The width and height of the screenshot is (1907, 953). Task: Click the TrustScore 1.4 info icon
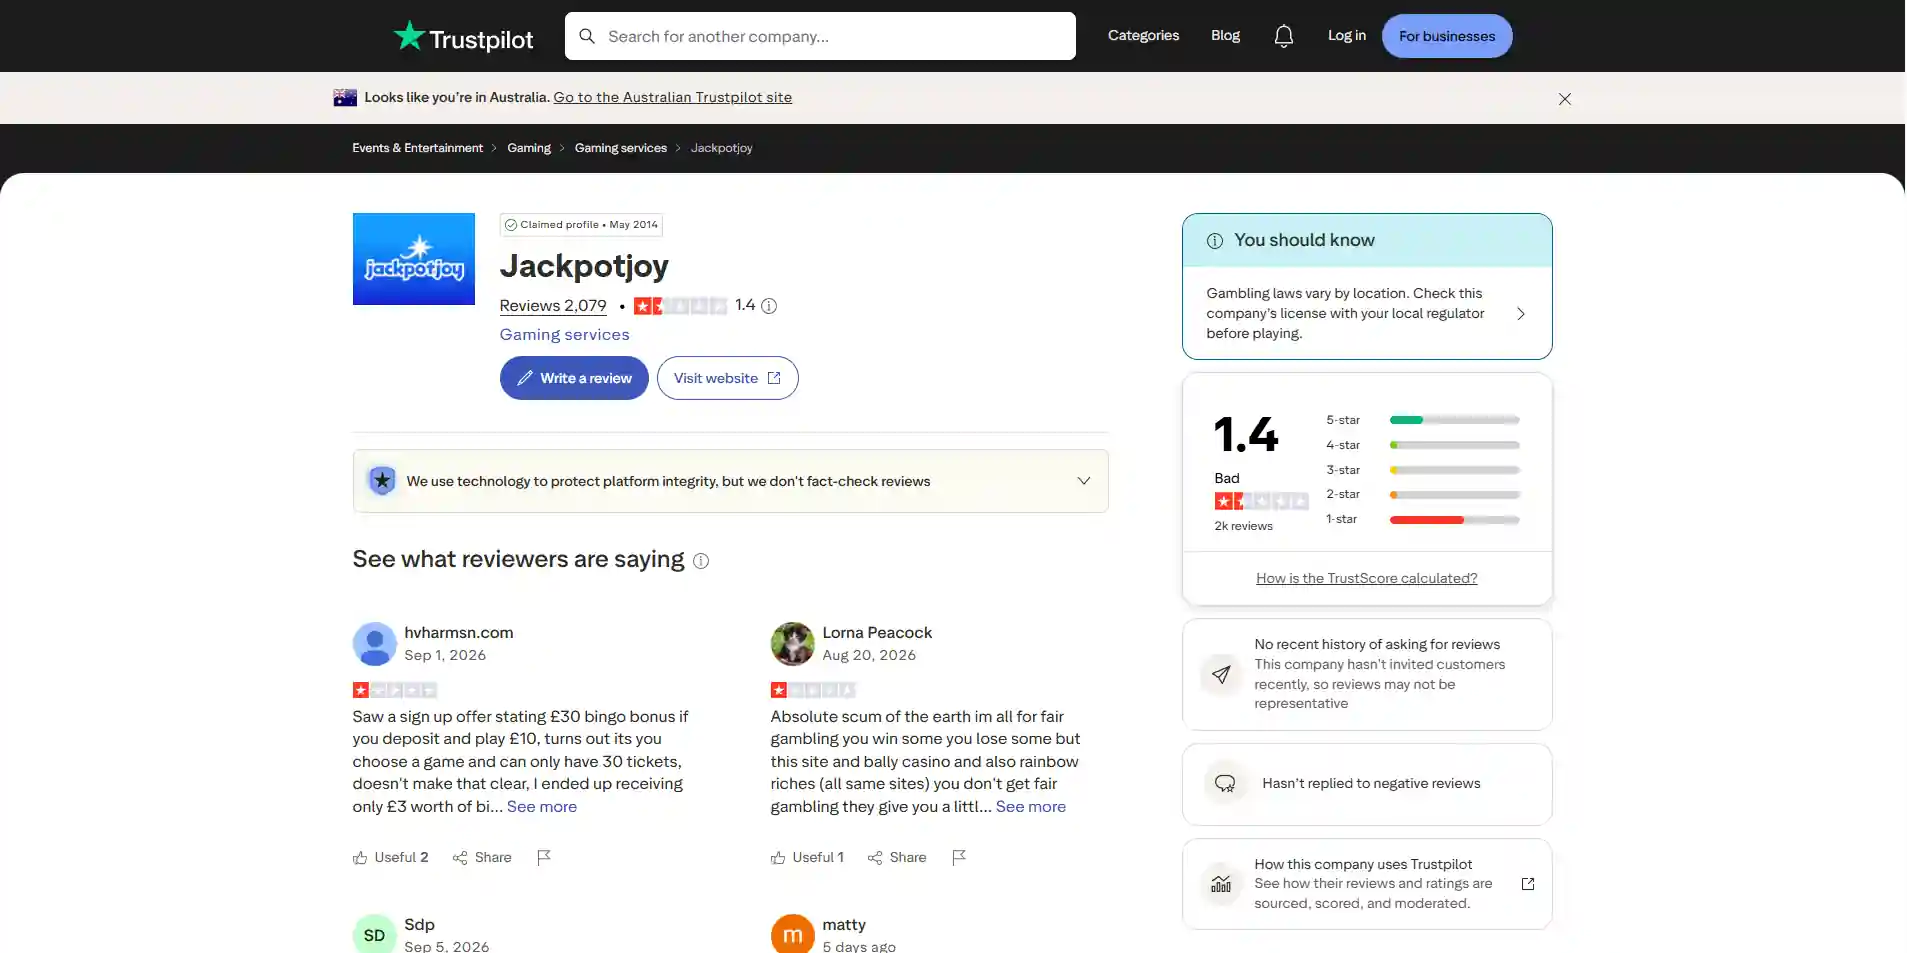(769, 306)
